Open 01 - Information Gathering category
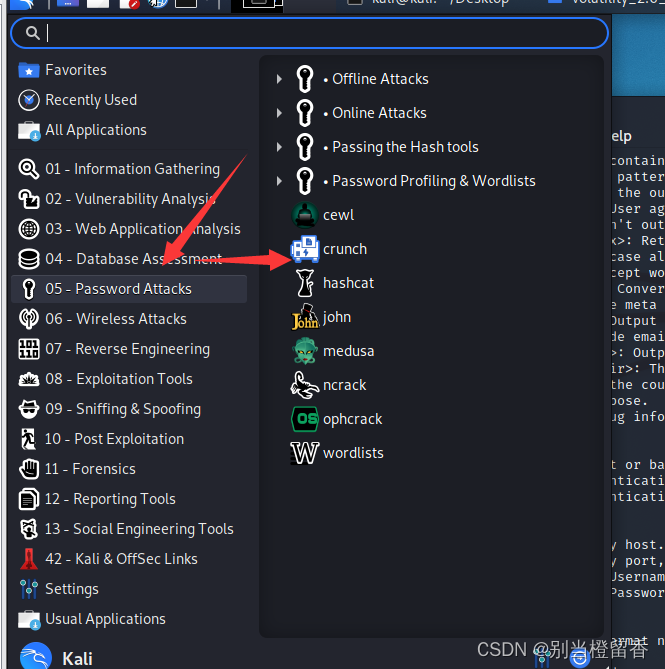The image size is (665, 669). pyautogui.click(x=129, y=169)
